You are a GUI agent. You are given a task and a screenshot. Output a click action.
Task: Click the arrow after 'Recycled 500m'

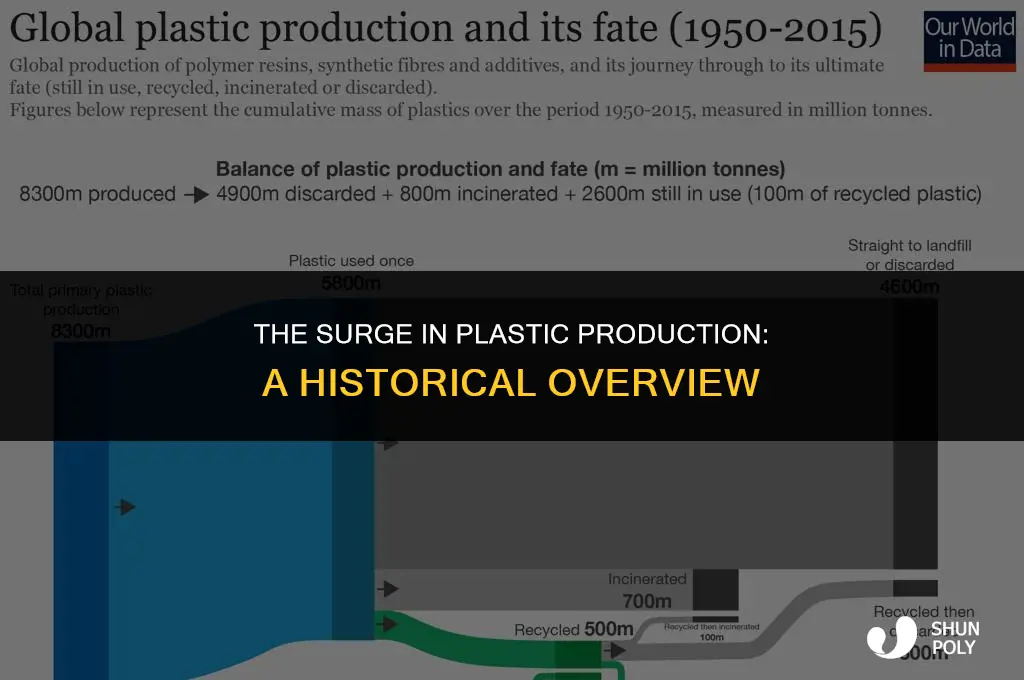(615, 650)
